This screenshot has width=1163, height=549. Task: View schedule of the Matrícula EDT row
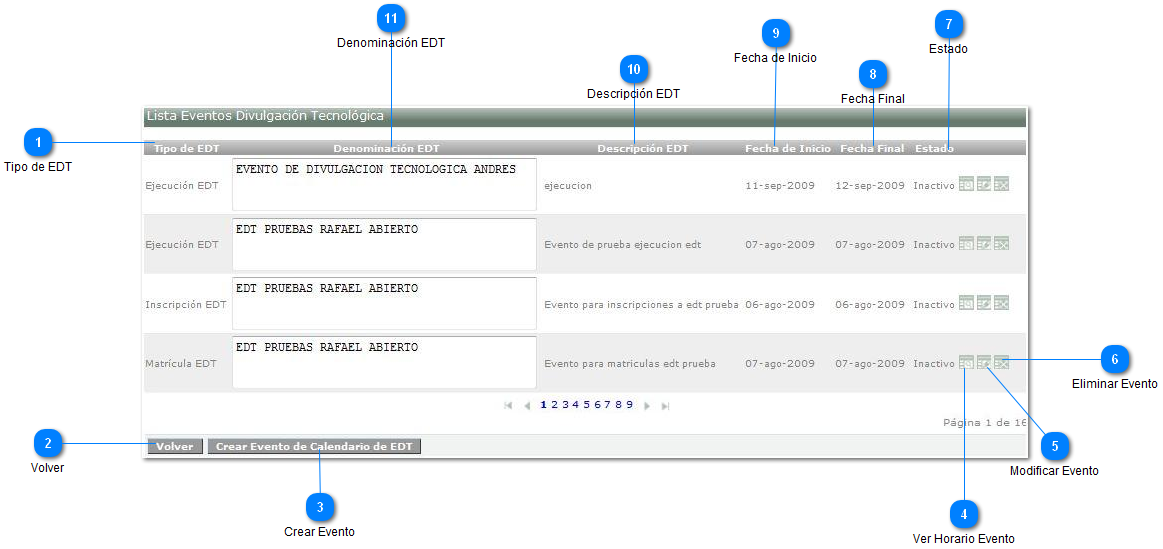(966, 363)
